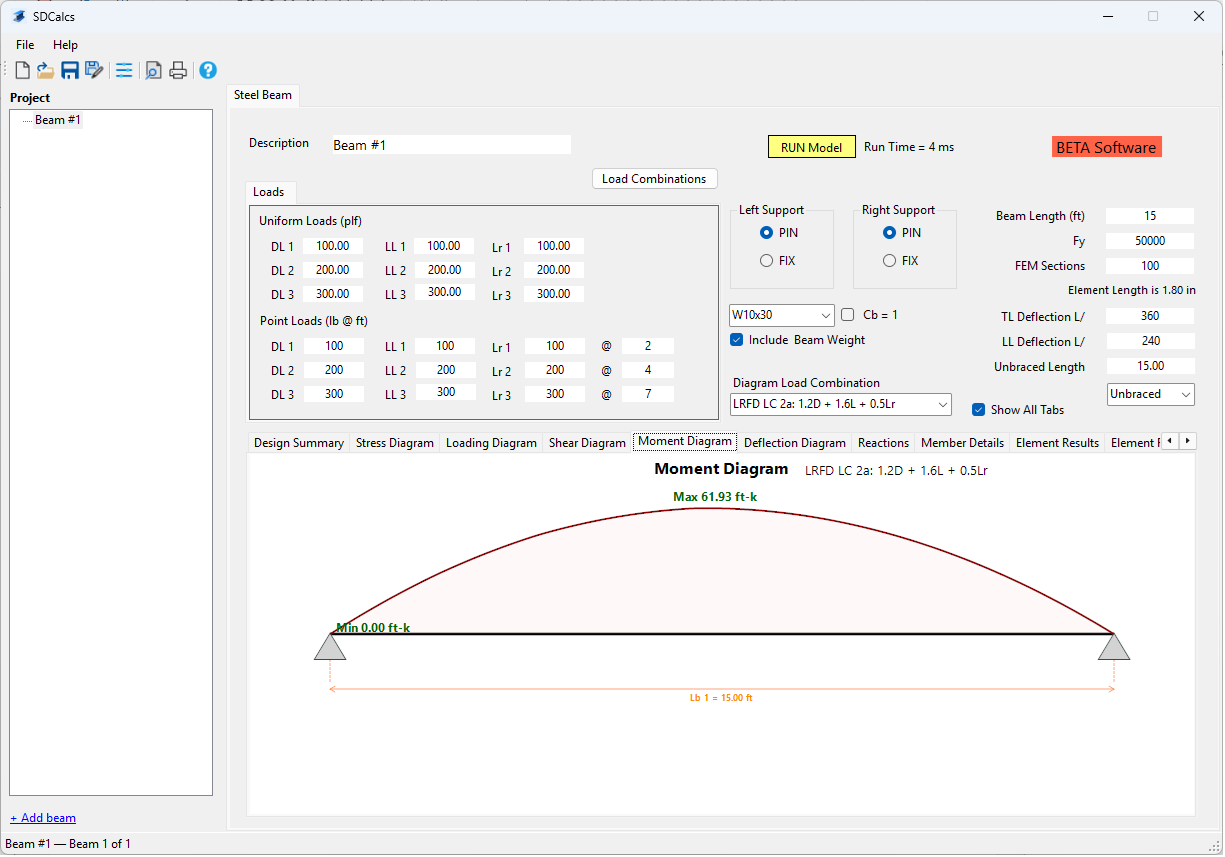The width and height of the screenshot is (1225, 857).
Task: Select FIX for Right Support
Action: [901, 261]
